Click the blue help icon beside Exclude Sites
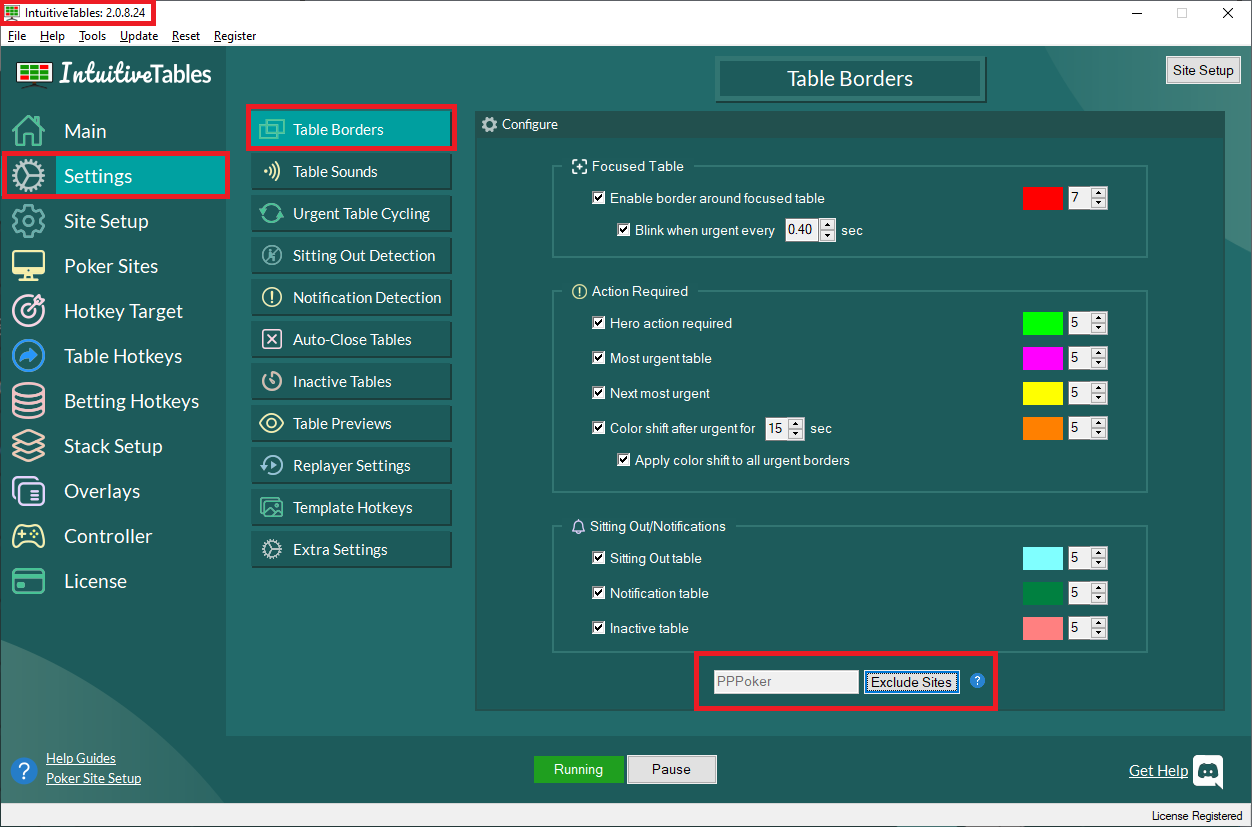 977,680
